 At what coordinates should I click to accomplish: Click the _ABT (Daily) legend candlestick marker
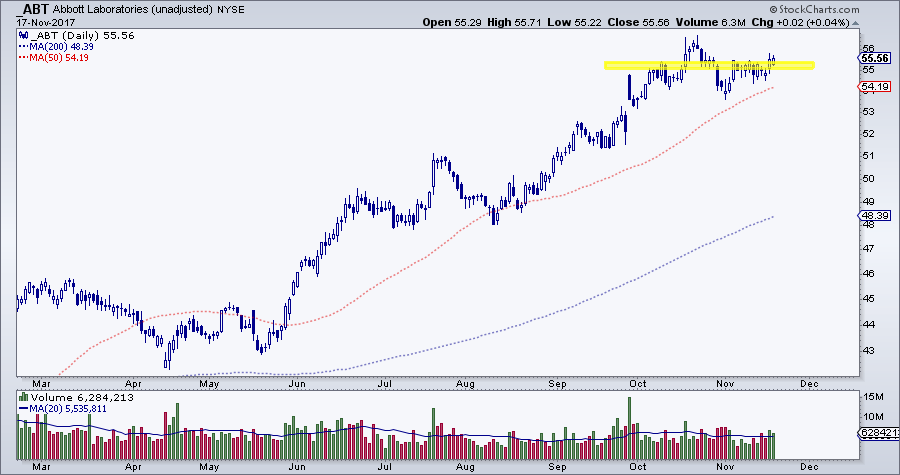coord(22,35)
